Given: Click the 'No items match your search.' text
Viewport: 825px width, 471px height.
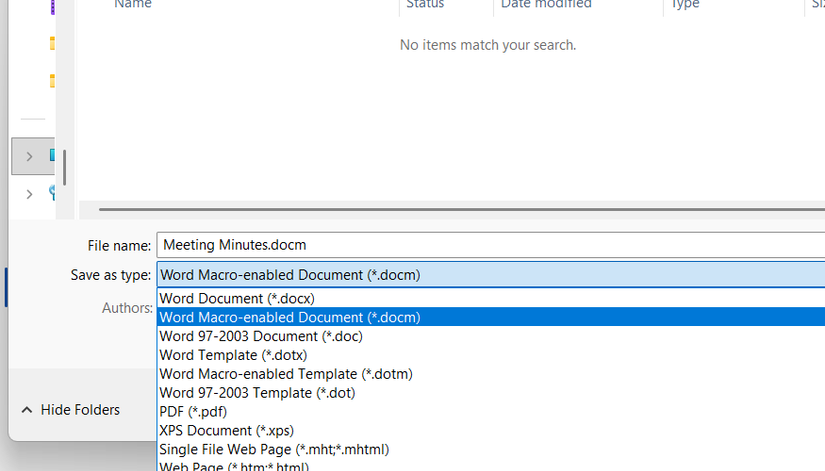Looking at the screenshot, I should [488, 45].
